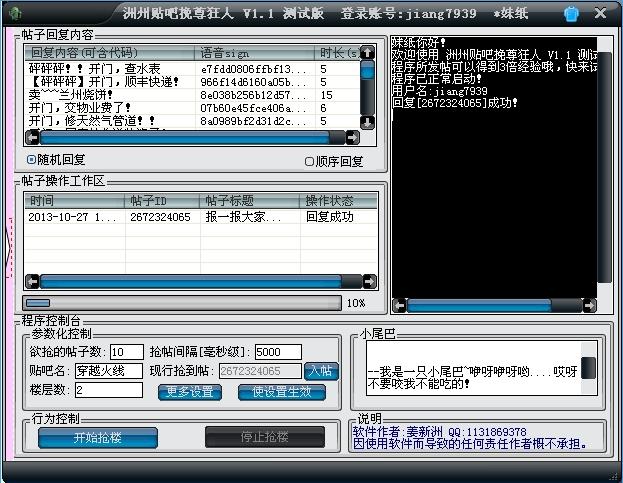Click scroll-up arrow of reply content list

367,52
